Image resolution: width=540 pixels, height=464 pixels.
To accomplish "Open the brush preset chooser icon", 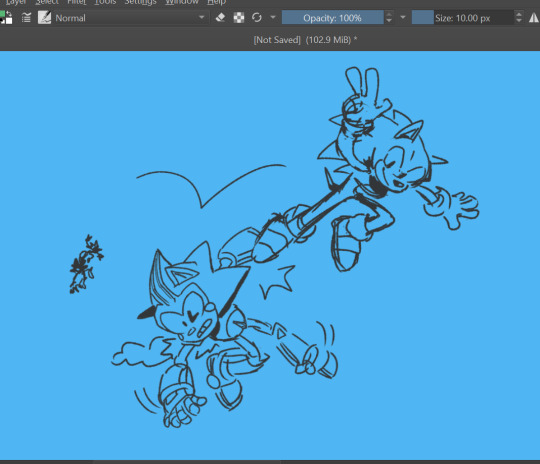I will tap(44, 18).
